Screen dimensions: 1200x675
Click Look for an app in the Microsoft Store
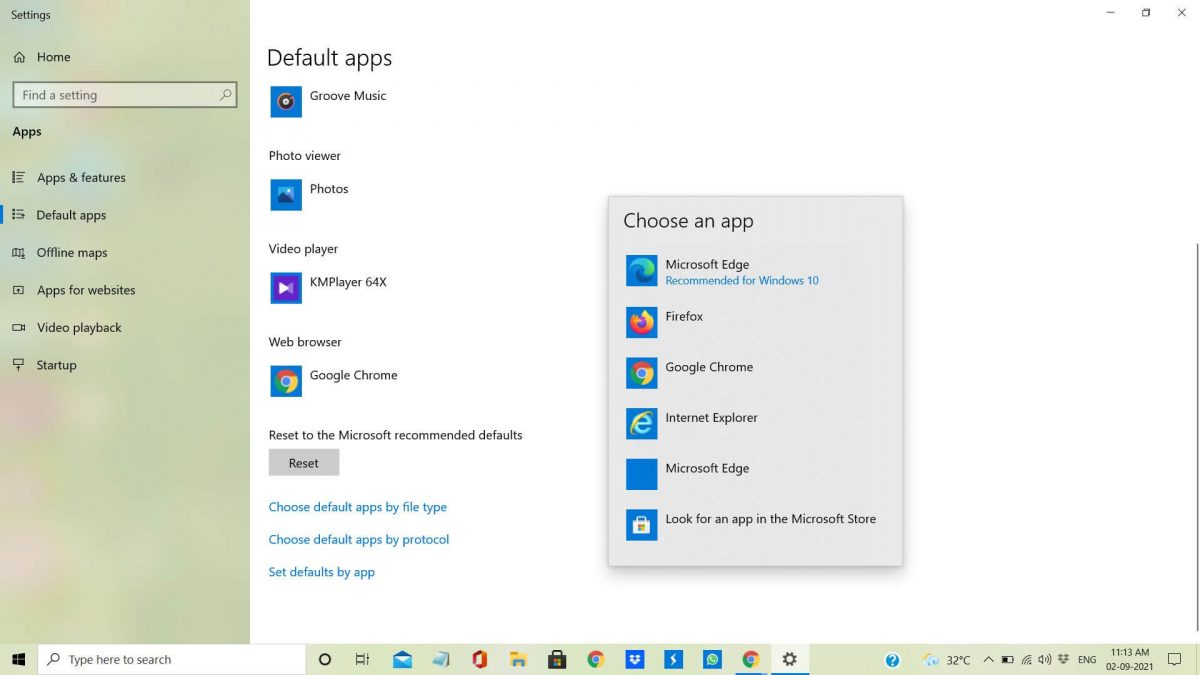tap(771, 524)
